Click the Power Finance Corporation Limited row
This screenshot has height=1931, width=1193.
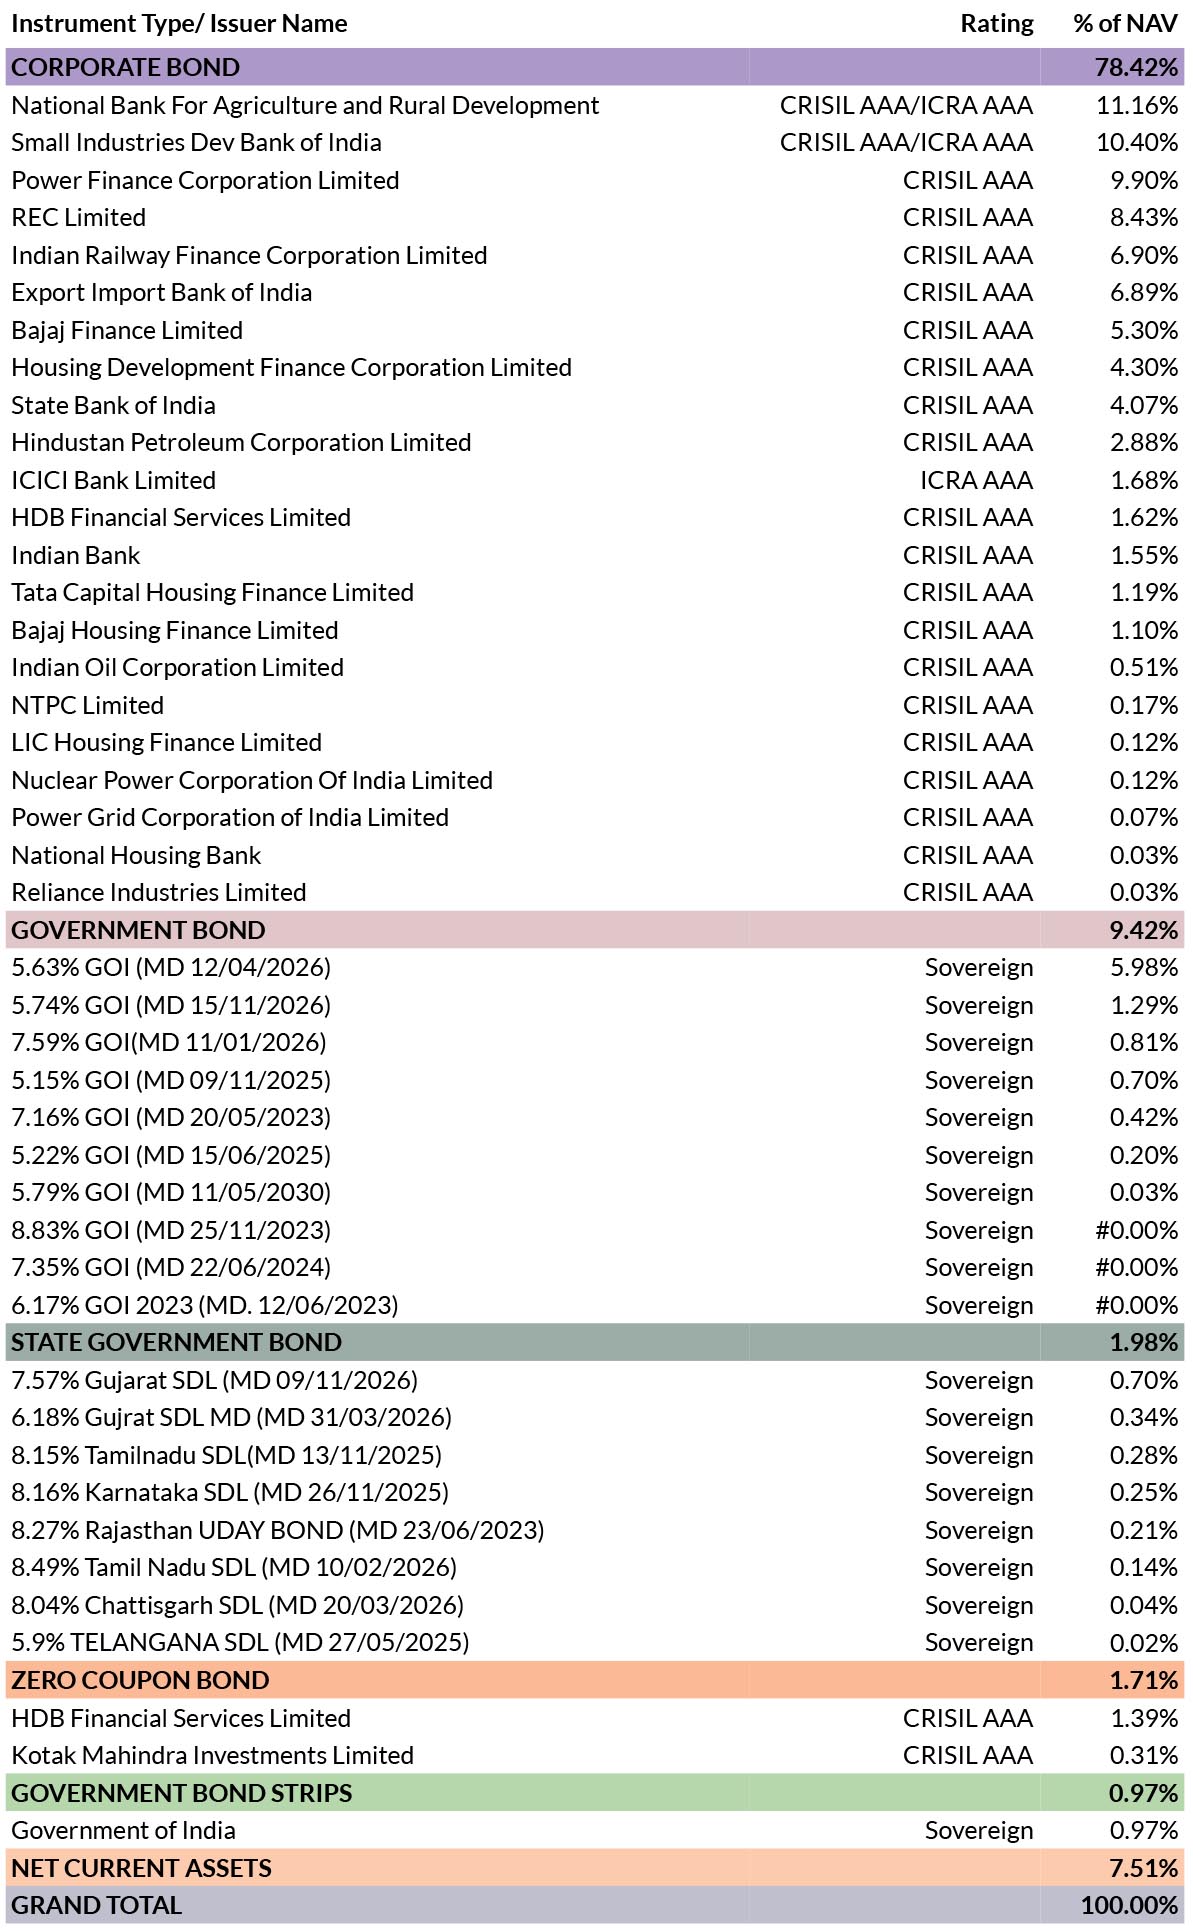pos(595,180)
